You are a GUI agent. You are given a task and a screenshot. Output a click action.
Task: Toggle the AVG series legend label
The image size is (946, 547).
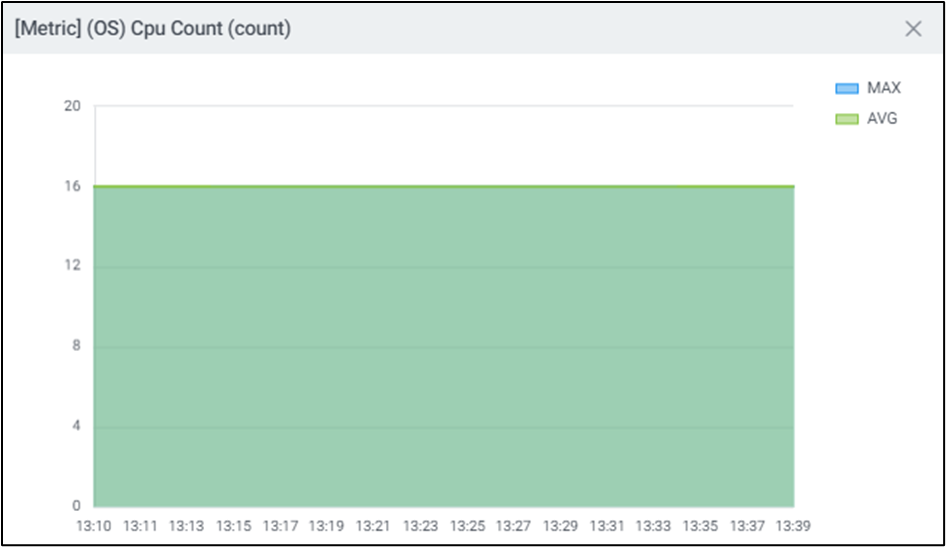coord(882,118)
